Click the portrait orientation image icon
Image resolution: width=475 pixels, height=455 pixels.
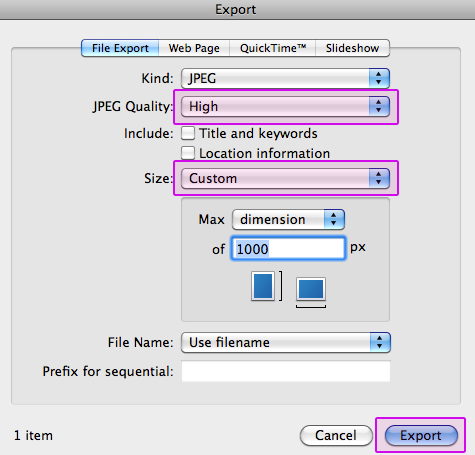coord(263,286)
